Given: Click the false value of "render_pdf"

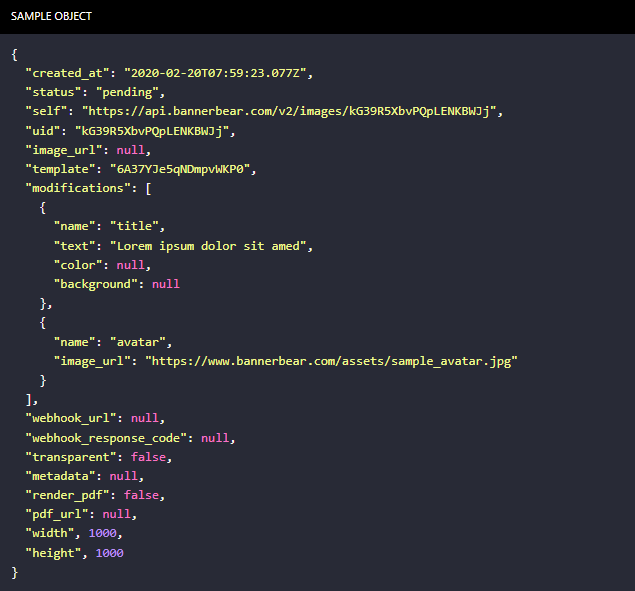Looking at the screenshot, I should [x=141, y=495].
